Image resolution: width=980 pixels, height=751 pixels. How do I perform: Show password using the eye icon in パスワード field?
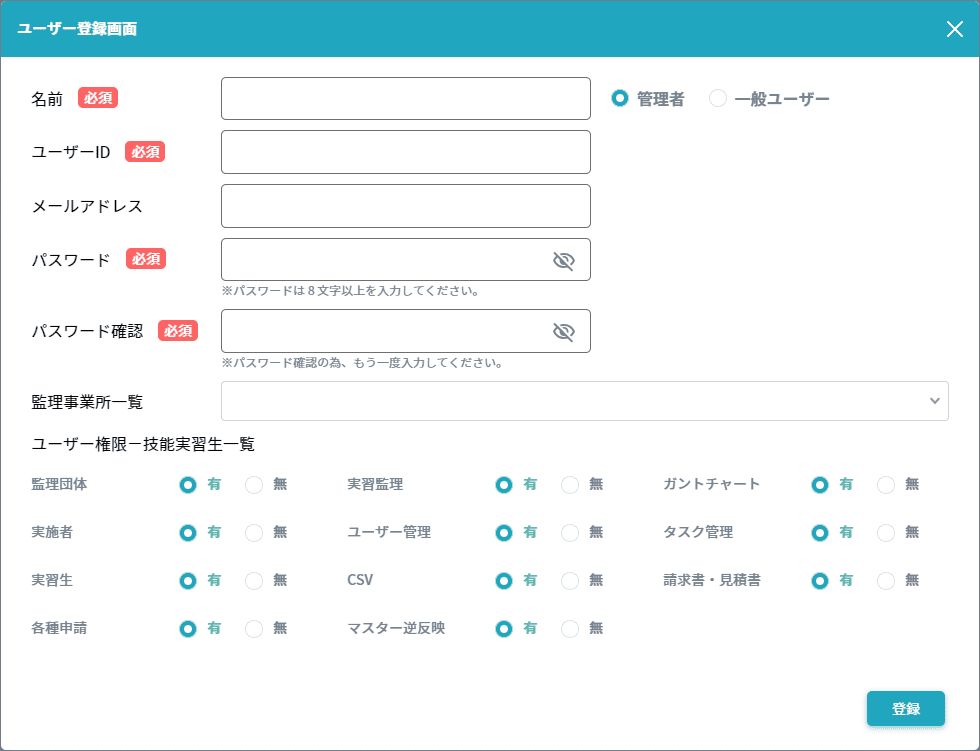point(564,261)
